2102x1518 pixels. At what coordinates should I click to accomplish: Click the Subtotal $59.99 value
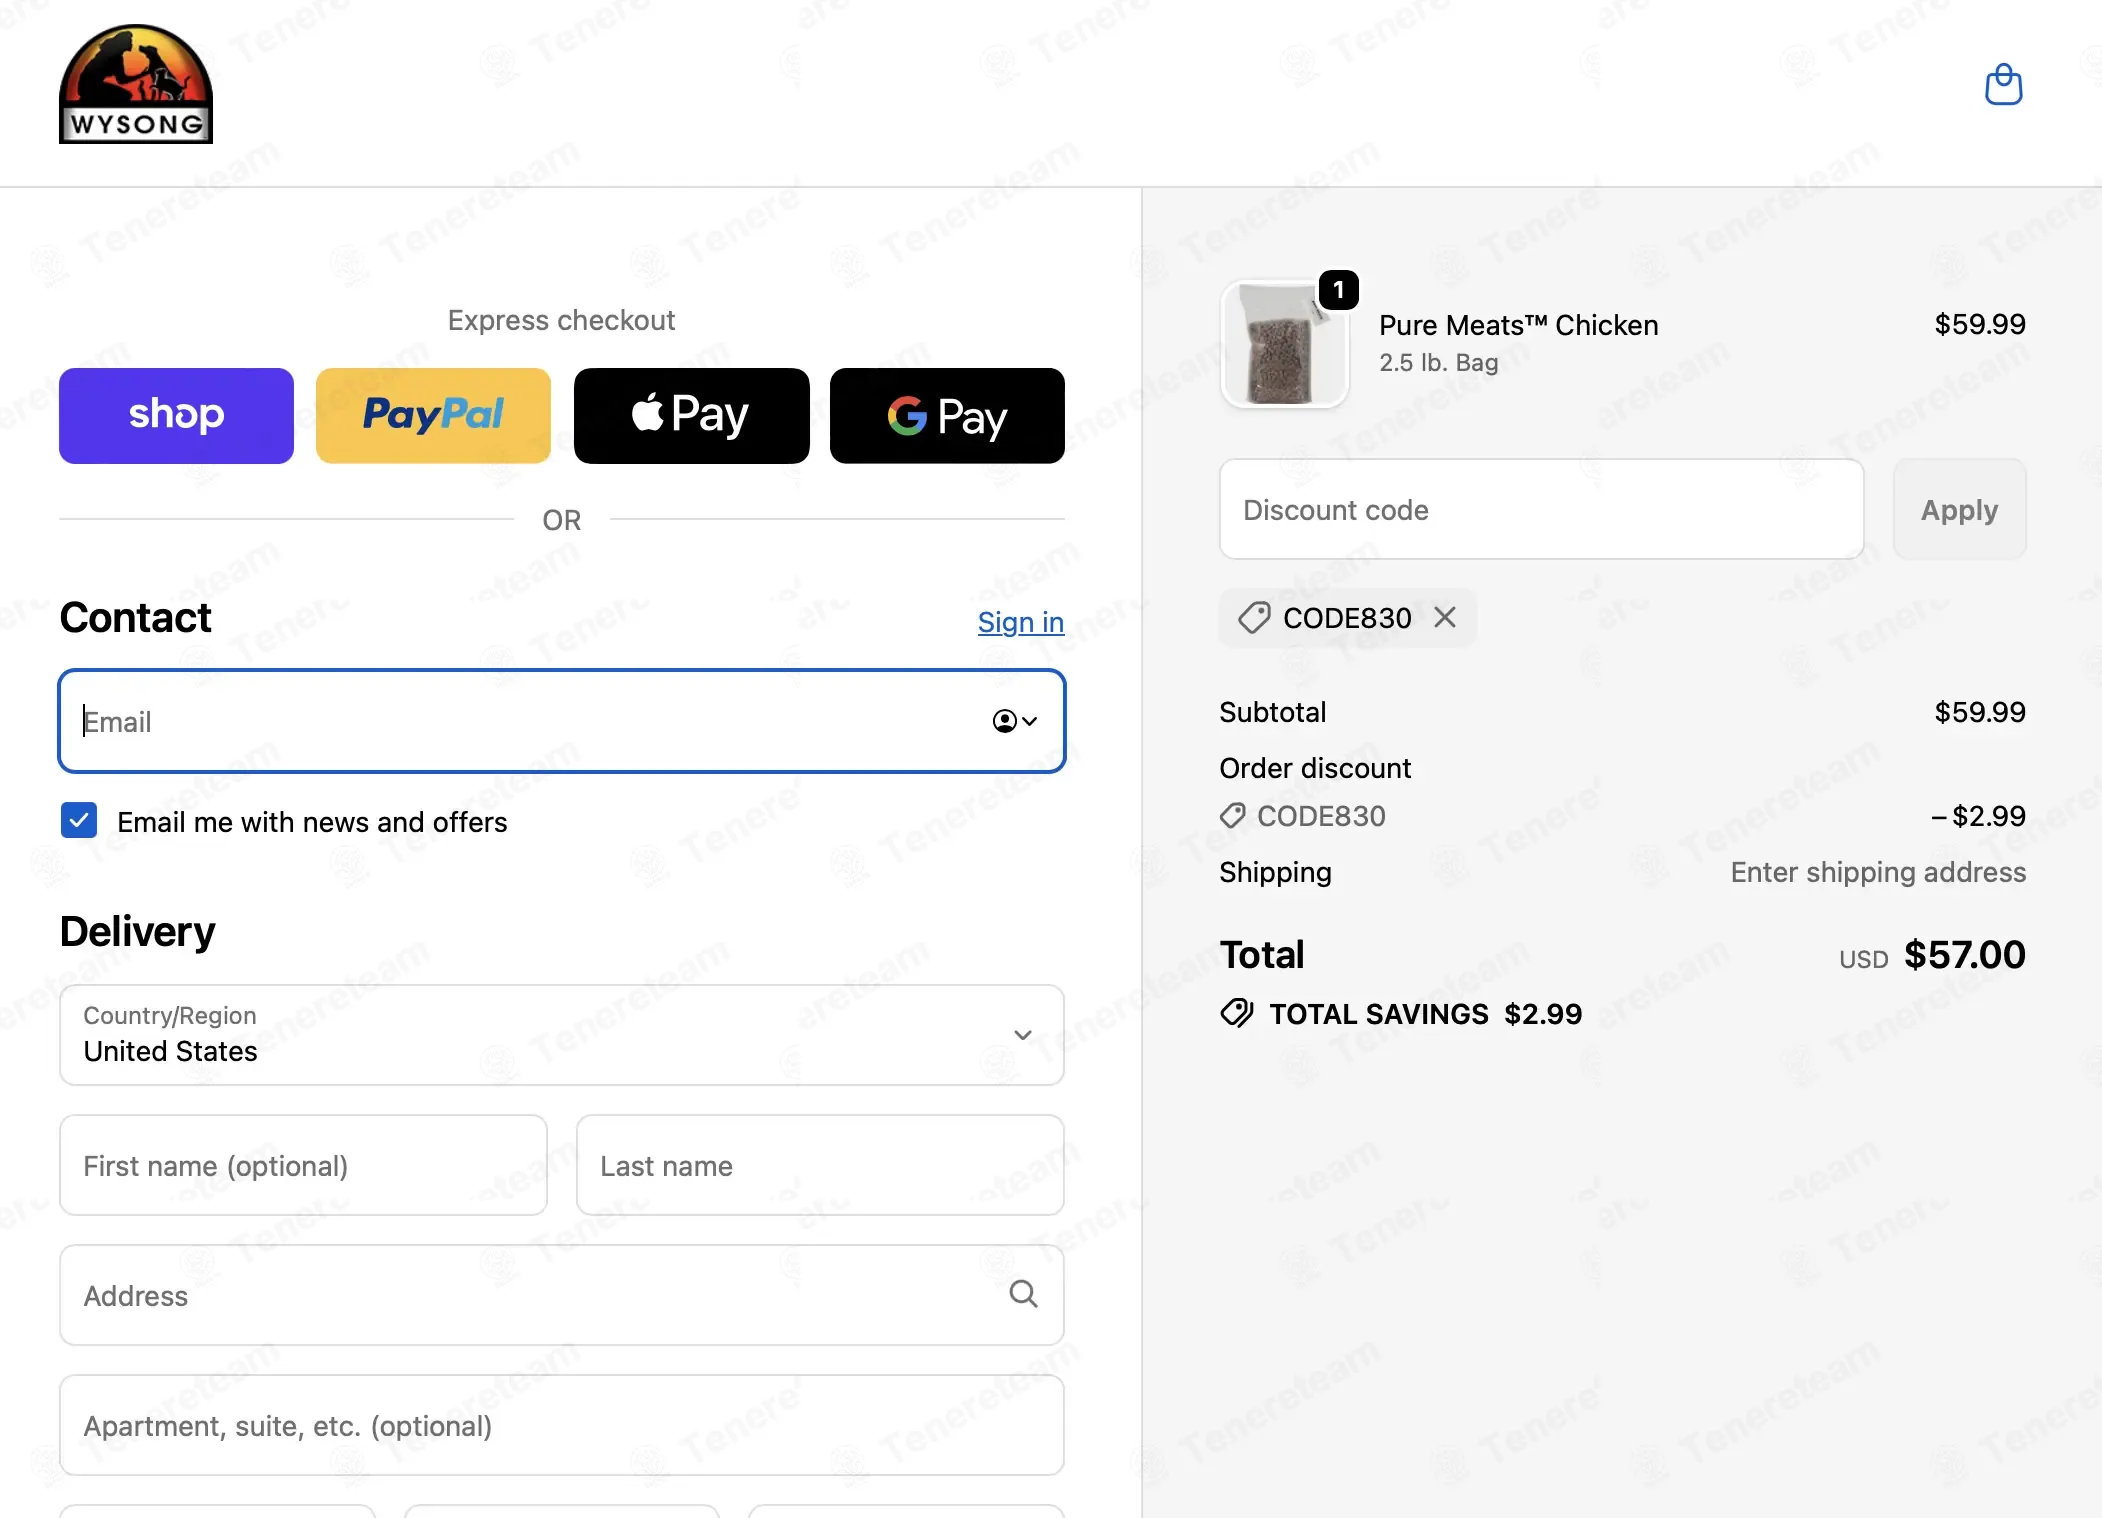1979,712
